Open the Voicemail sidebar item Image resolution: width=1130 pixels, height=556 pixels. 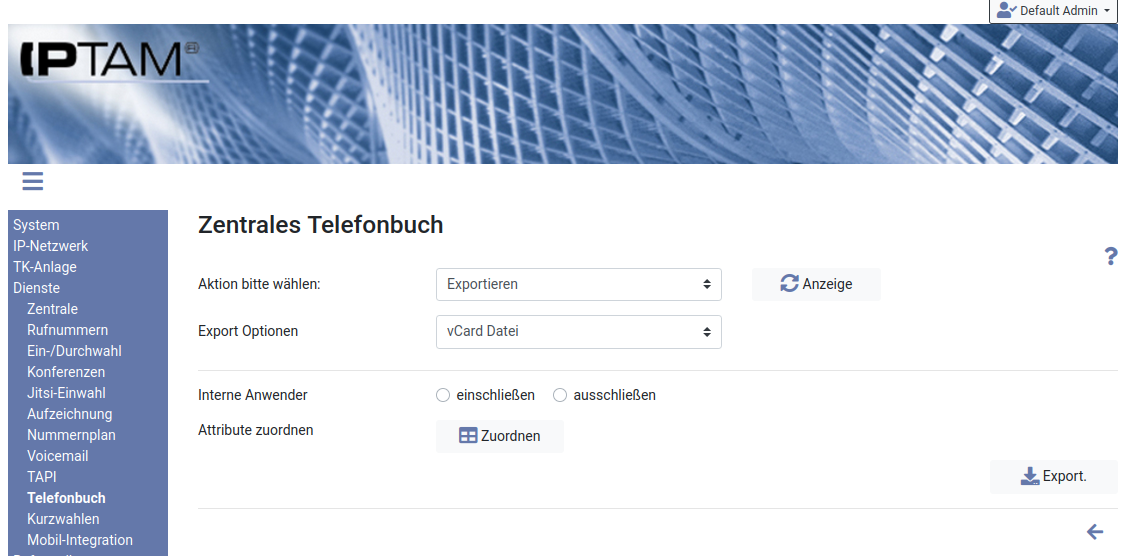coord(58,456)
